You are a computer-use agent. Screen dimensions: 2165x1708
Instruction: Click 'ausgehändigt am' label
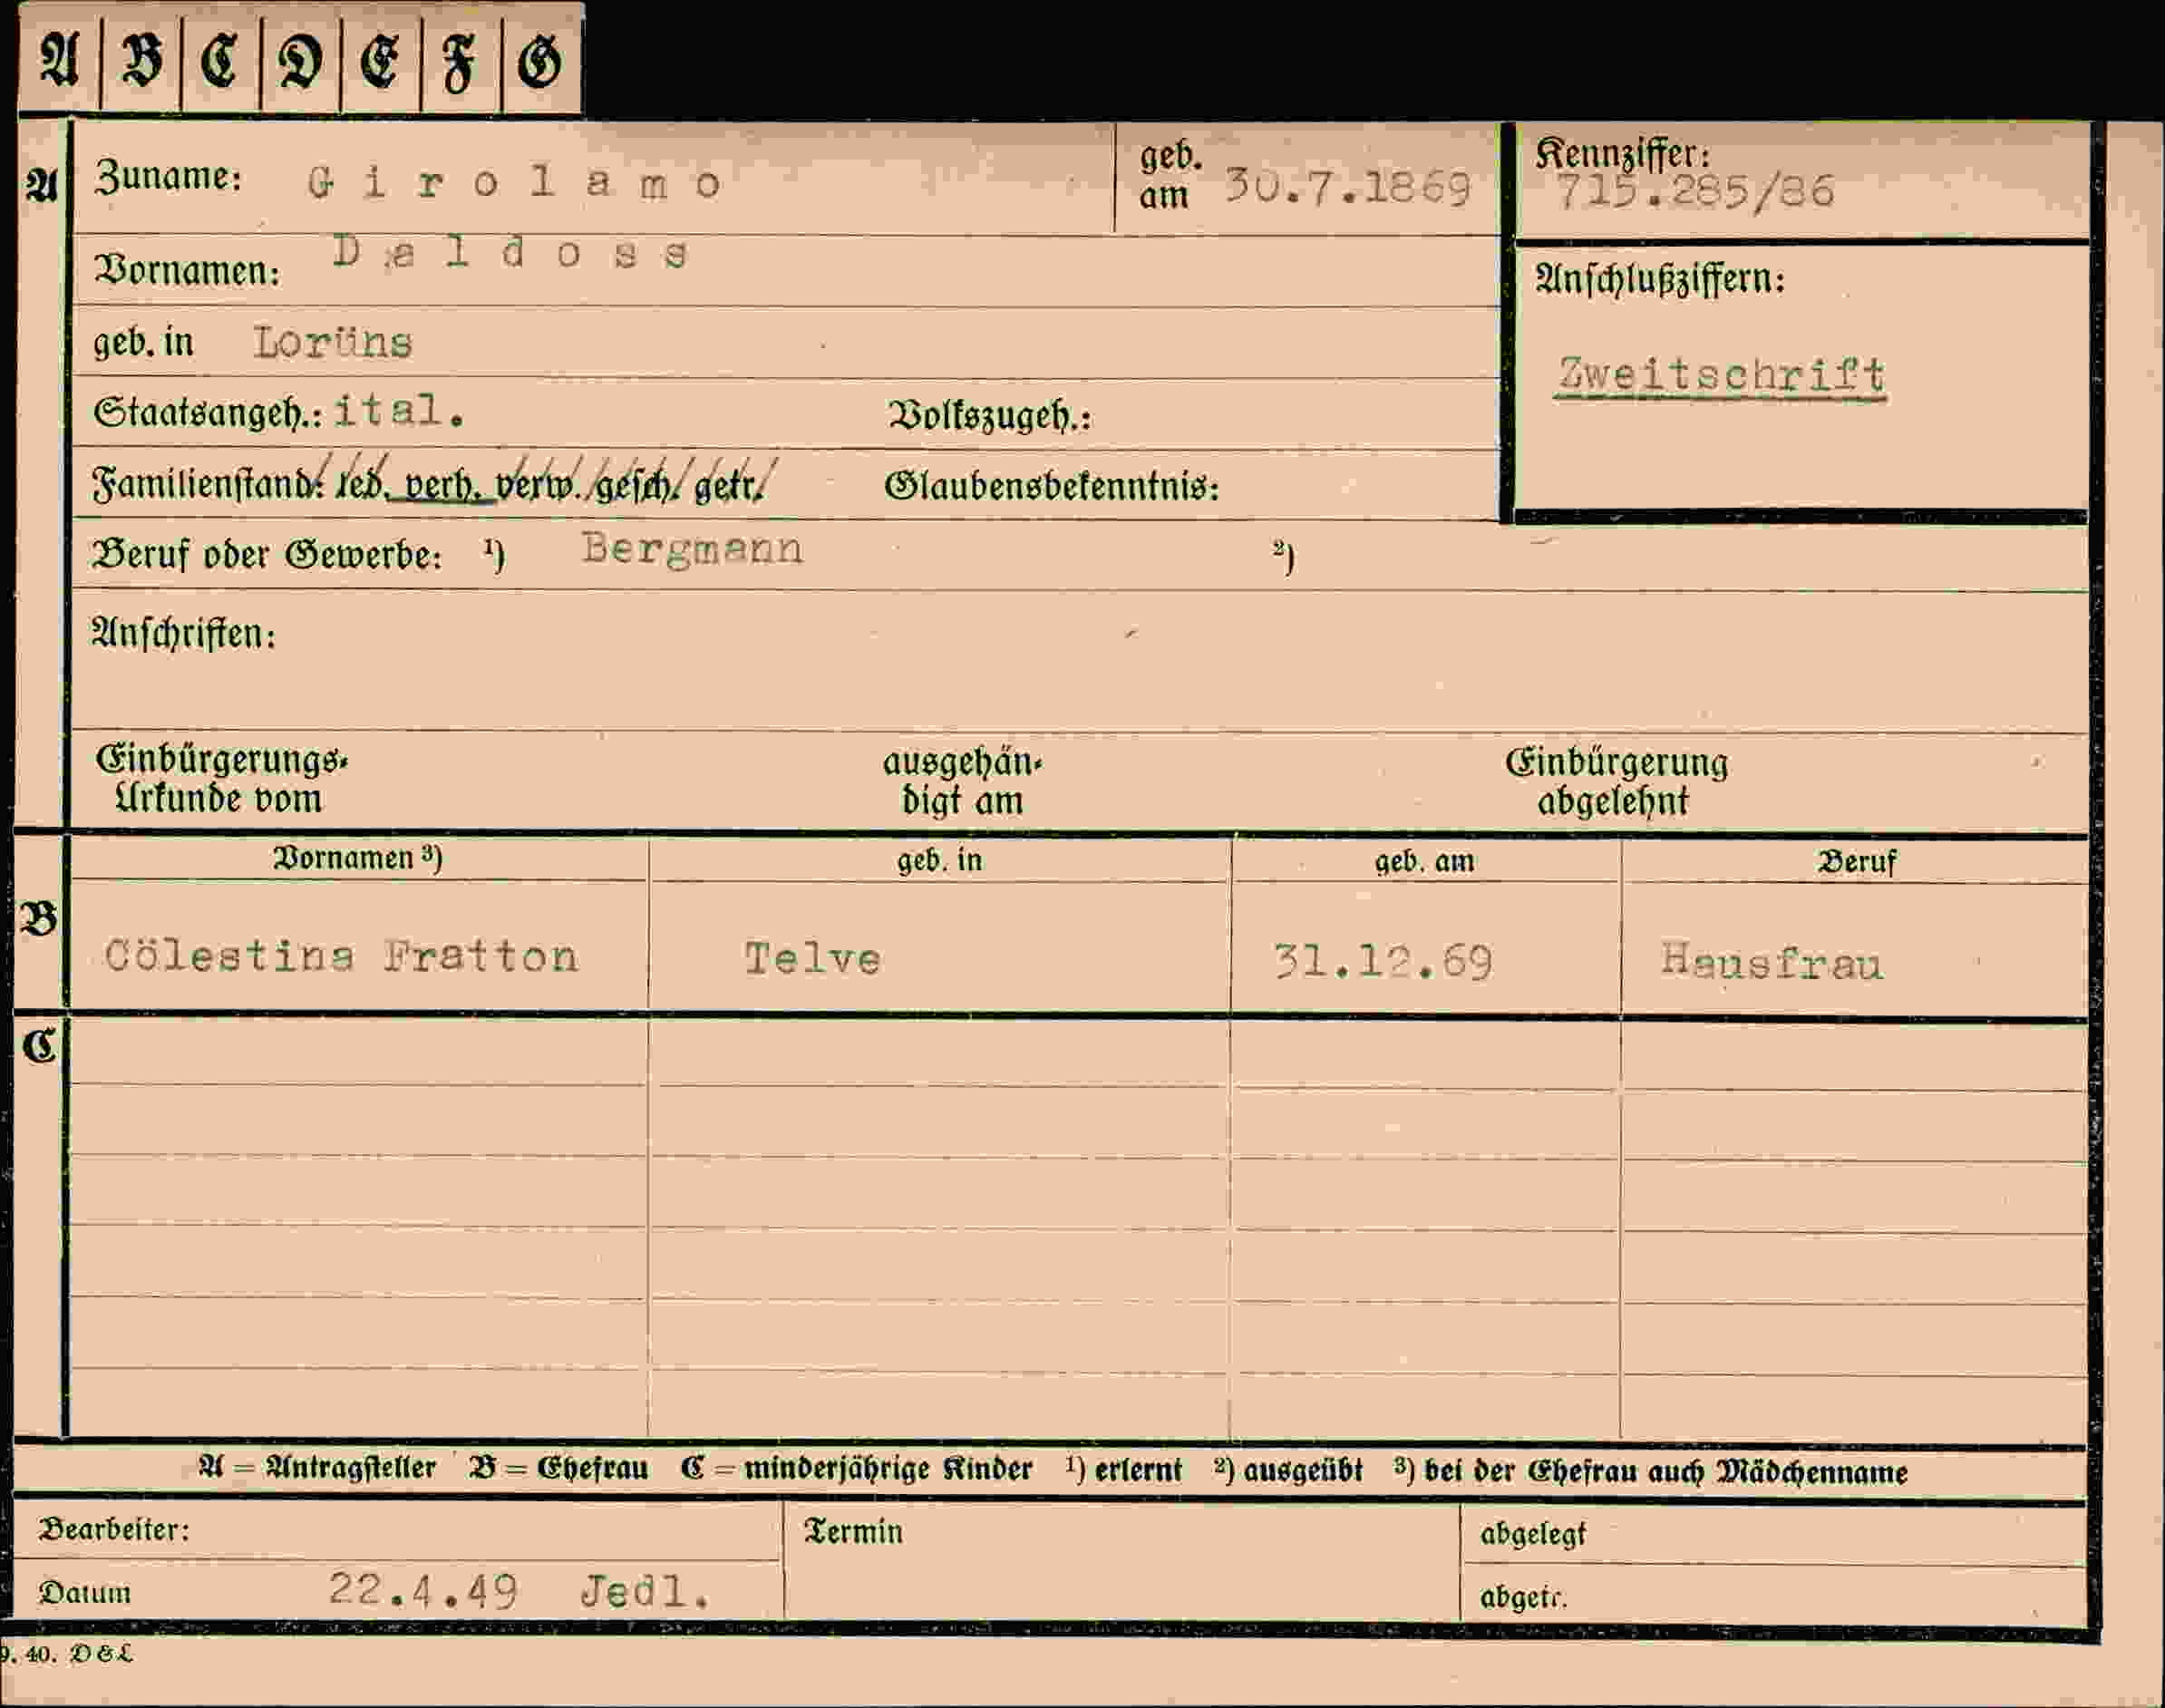[x=962, y=782]
